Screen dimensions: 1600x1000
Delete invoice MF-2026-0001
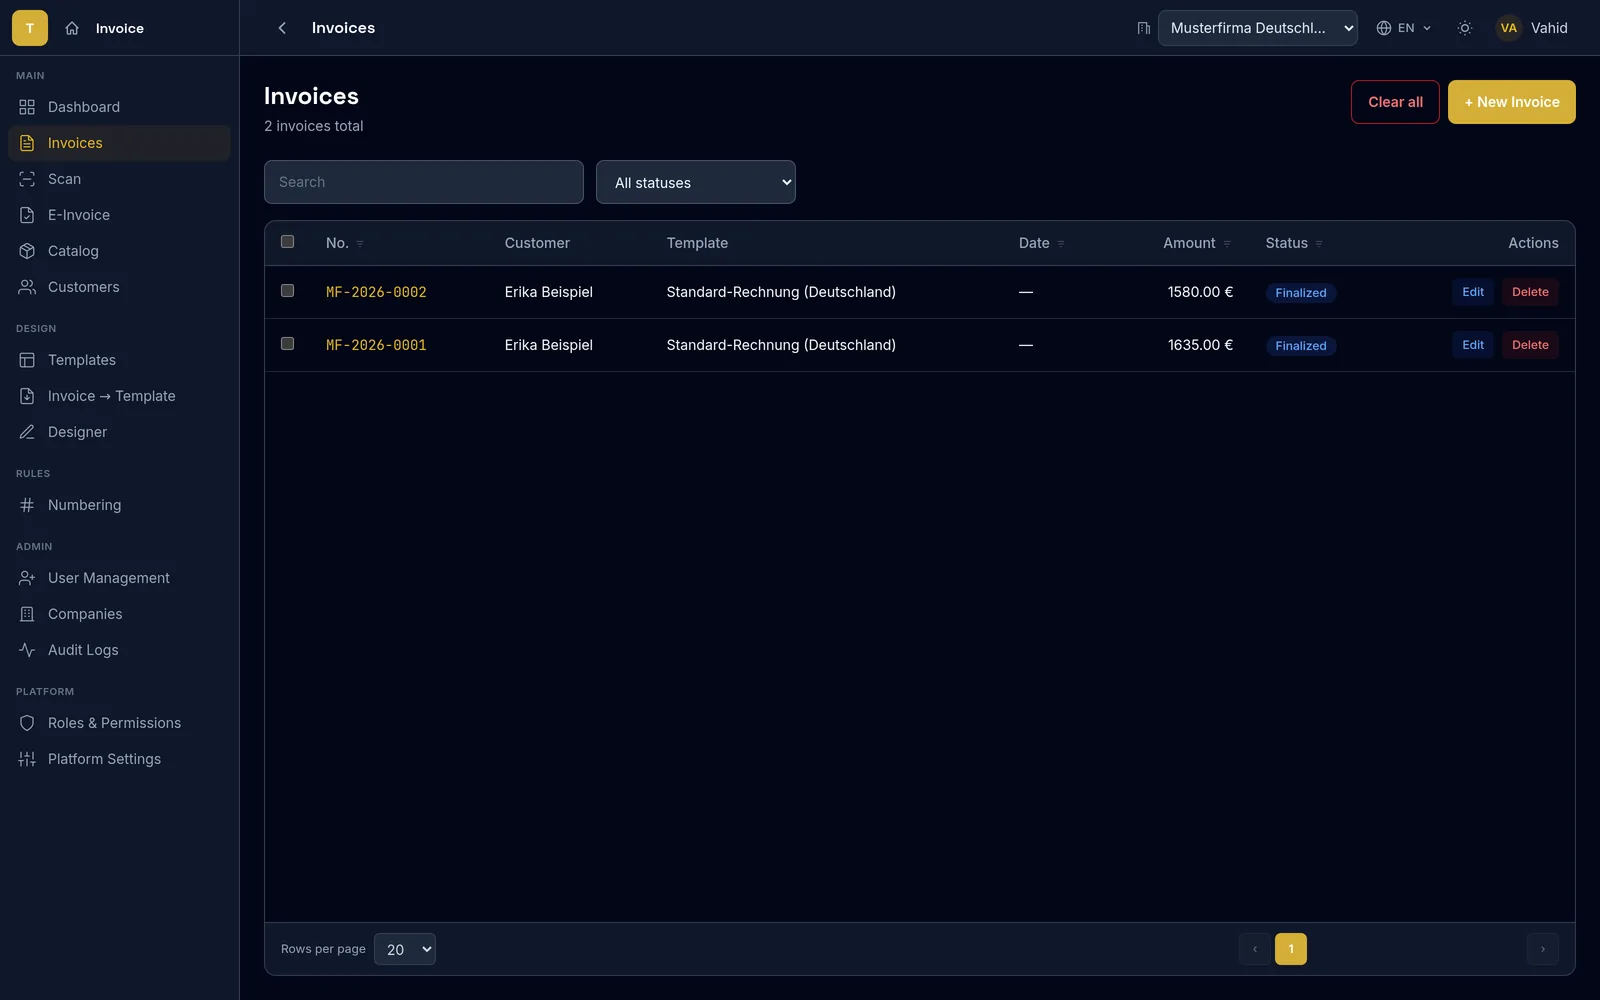pos(1530,345)
